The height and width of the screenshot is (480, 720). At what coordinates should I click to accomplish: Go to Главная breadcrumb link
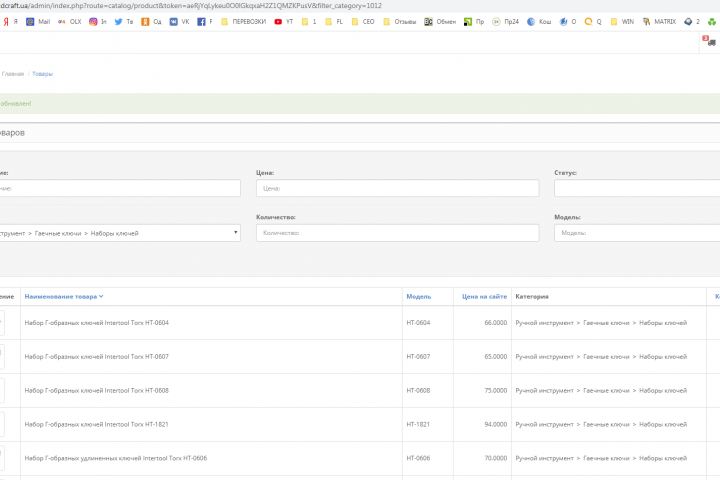(13, 74)
